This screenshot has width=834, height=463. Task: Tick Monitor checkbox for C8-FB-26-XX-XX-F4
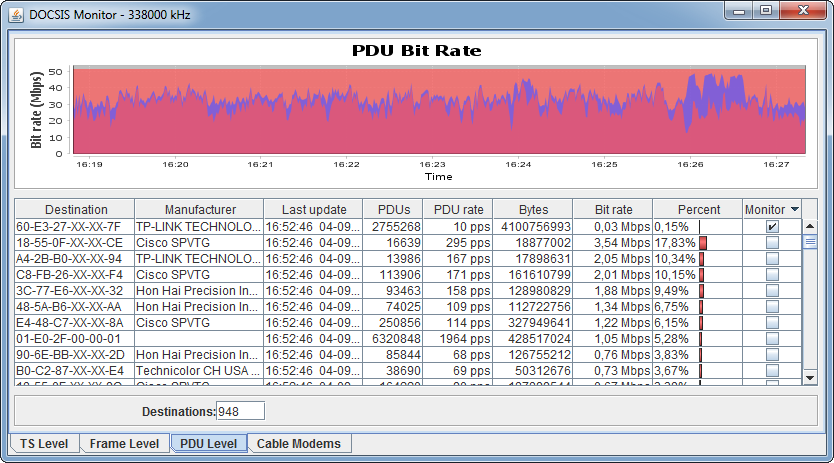click(772, 275)
